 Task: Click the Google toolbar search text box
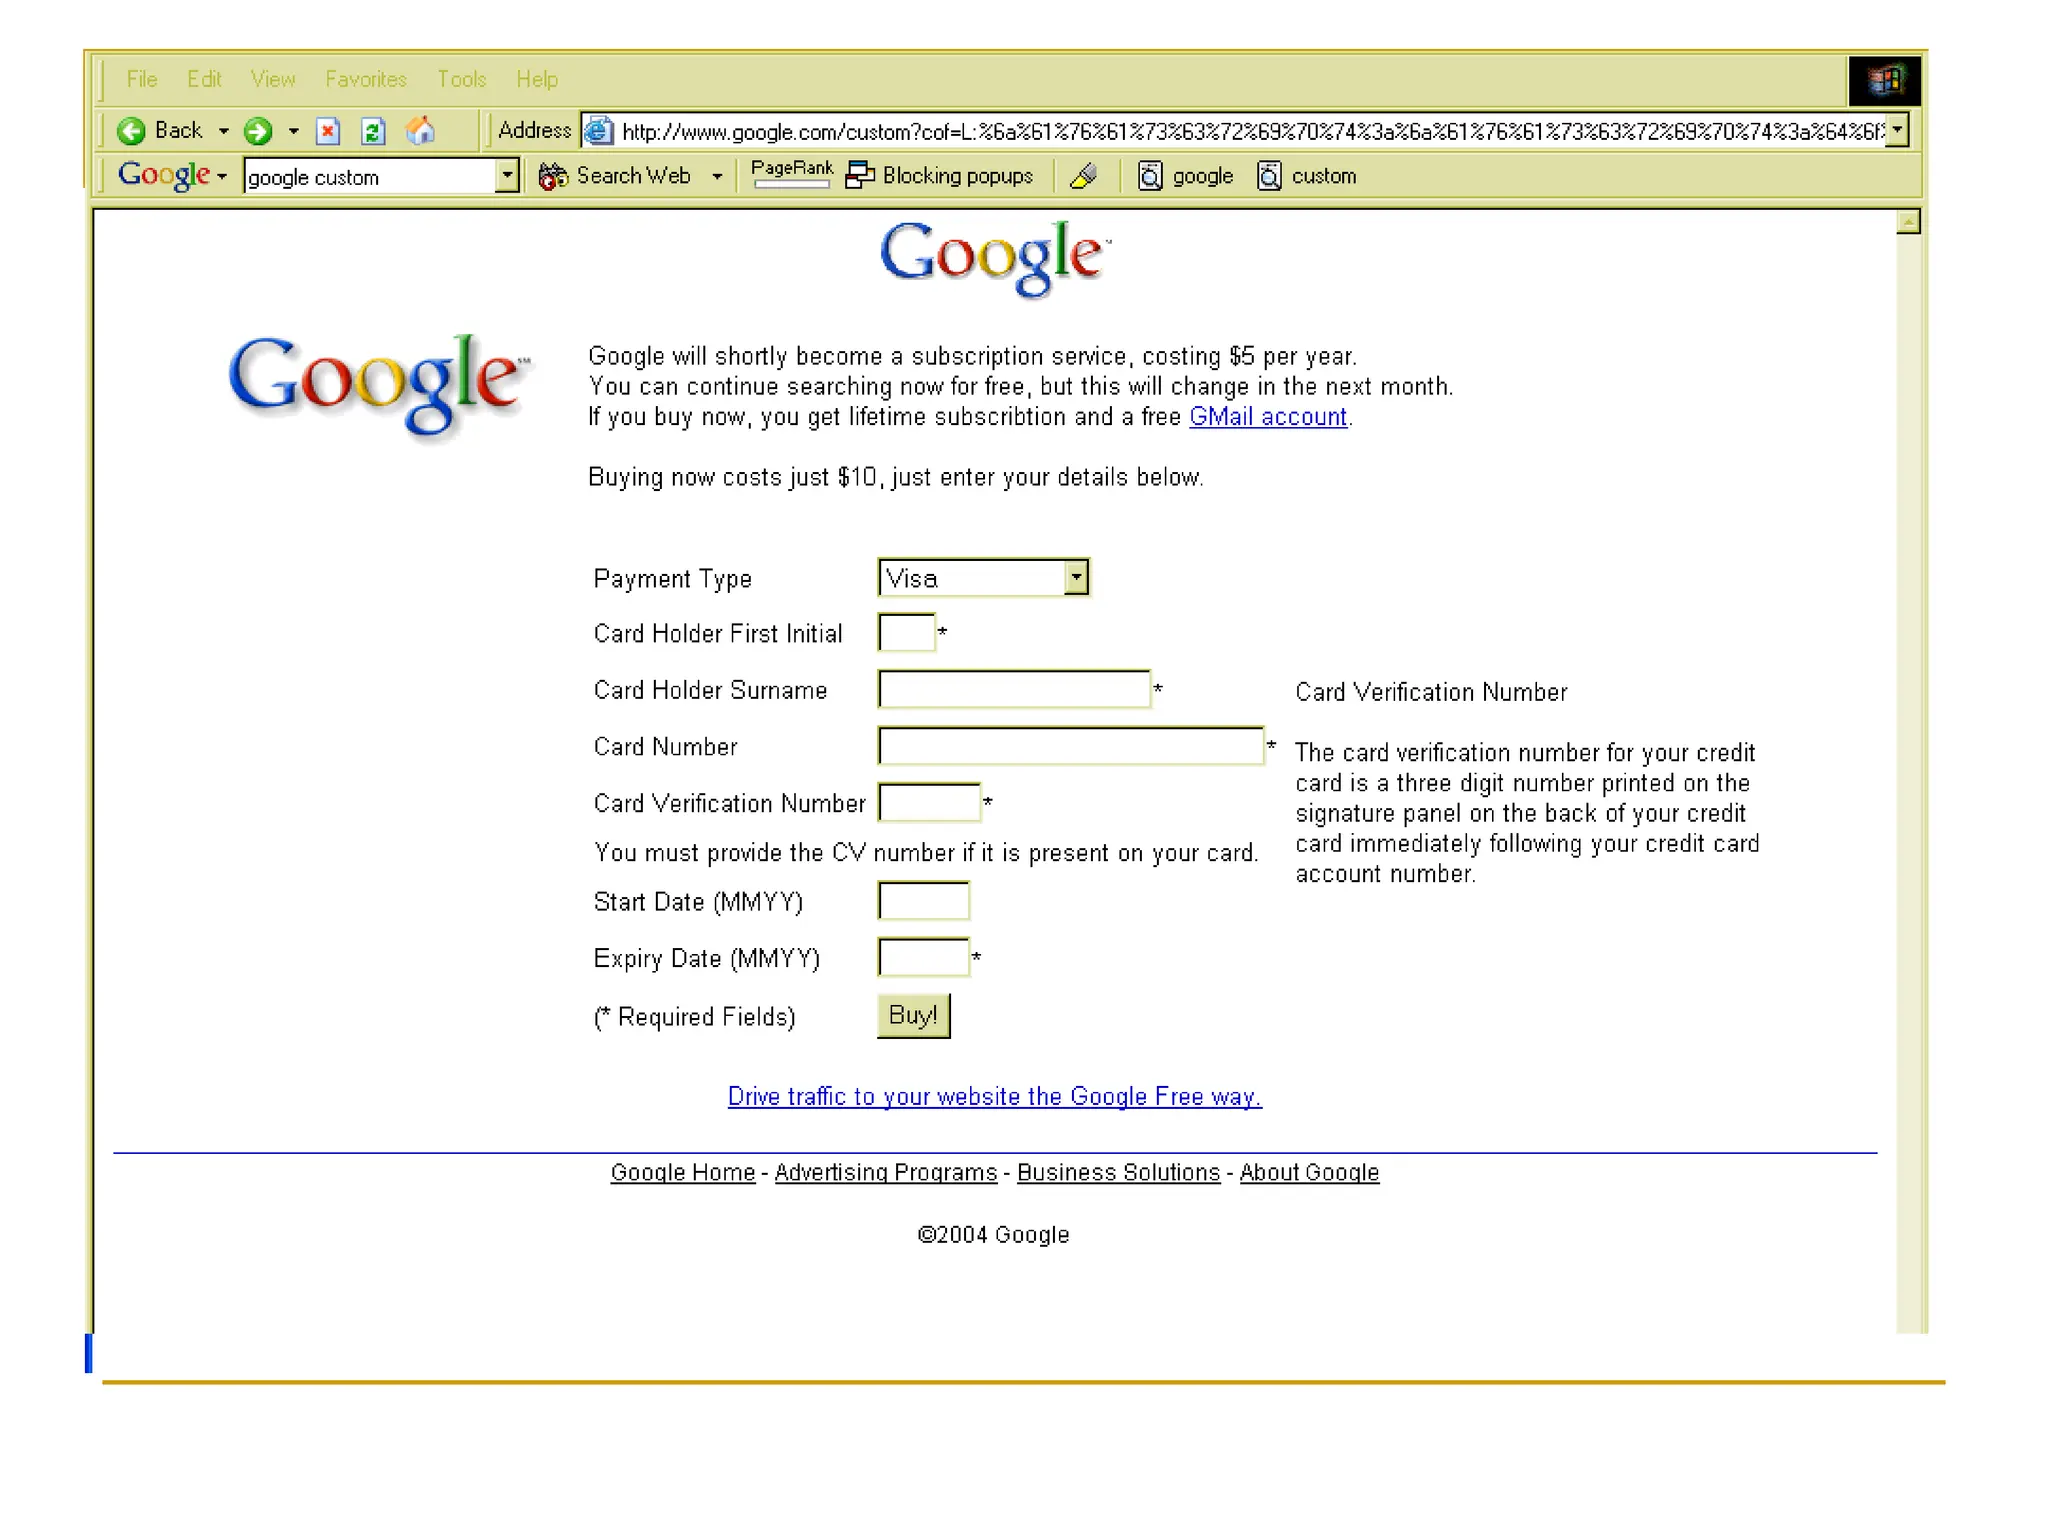pos(370,177)
